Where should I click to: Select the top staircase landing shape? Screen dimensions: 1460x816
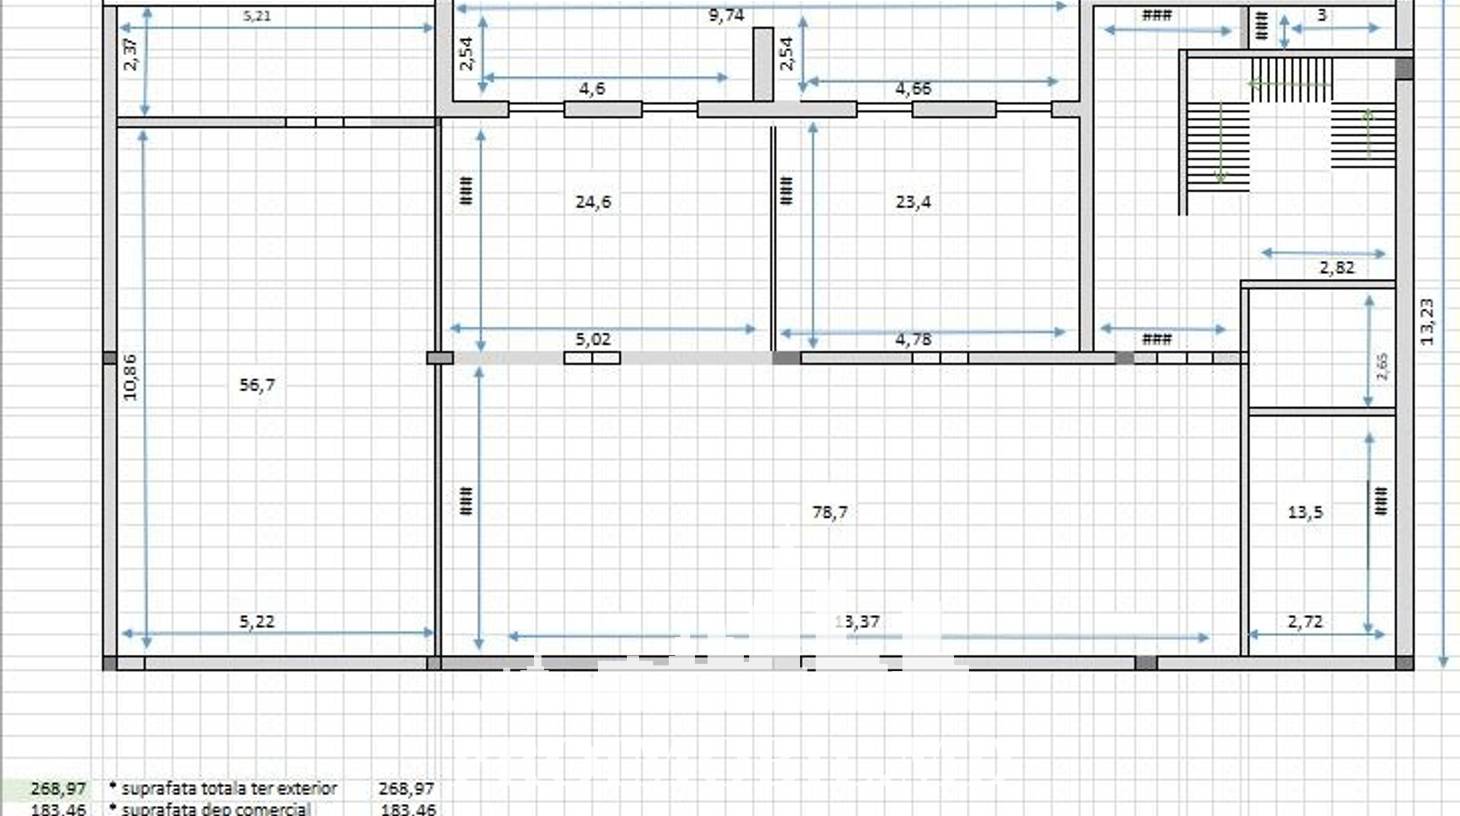pyautogui.click(x=1292, y=78)
